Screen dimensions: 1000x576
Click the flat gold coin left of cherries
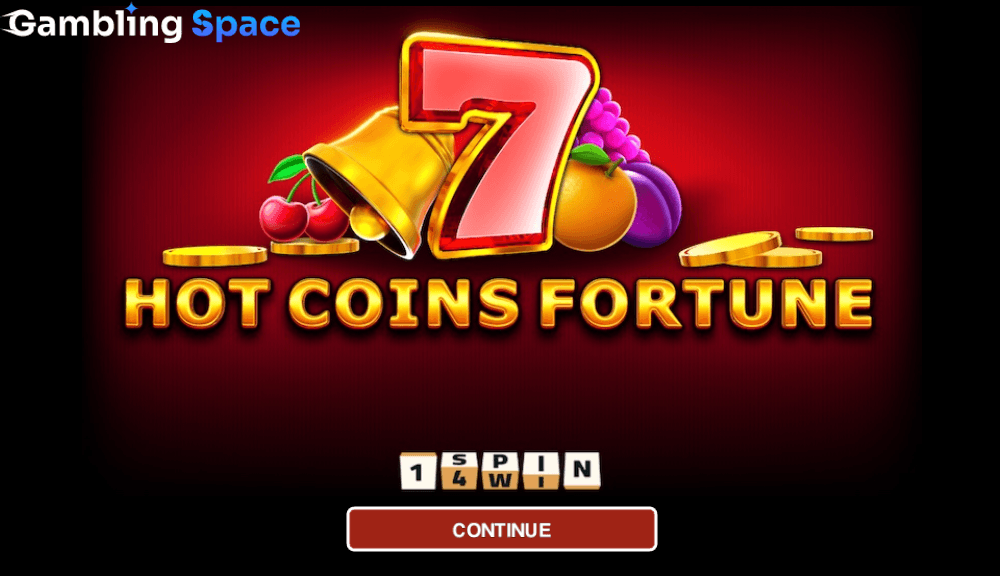point(215,256)
